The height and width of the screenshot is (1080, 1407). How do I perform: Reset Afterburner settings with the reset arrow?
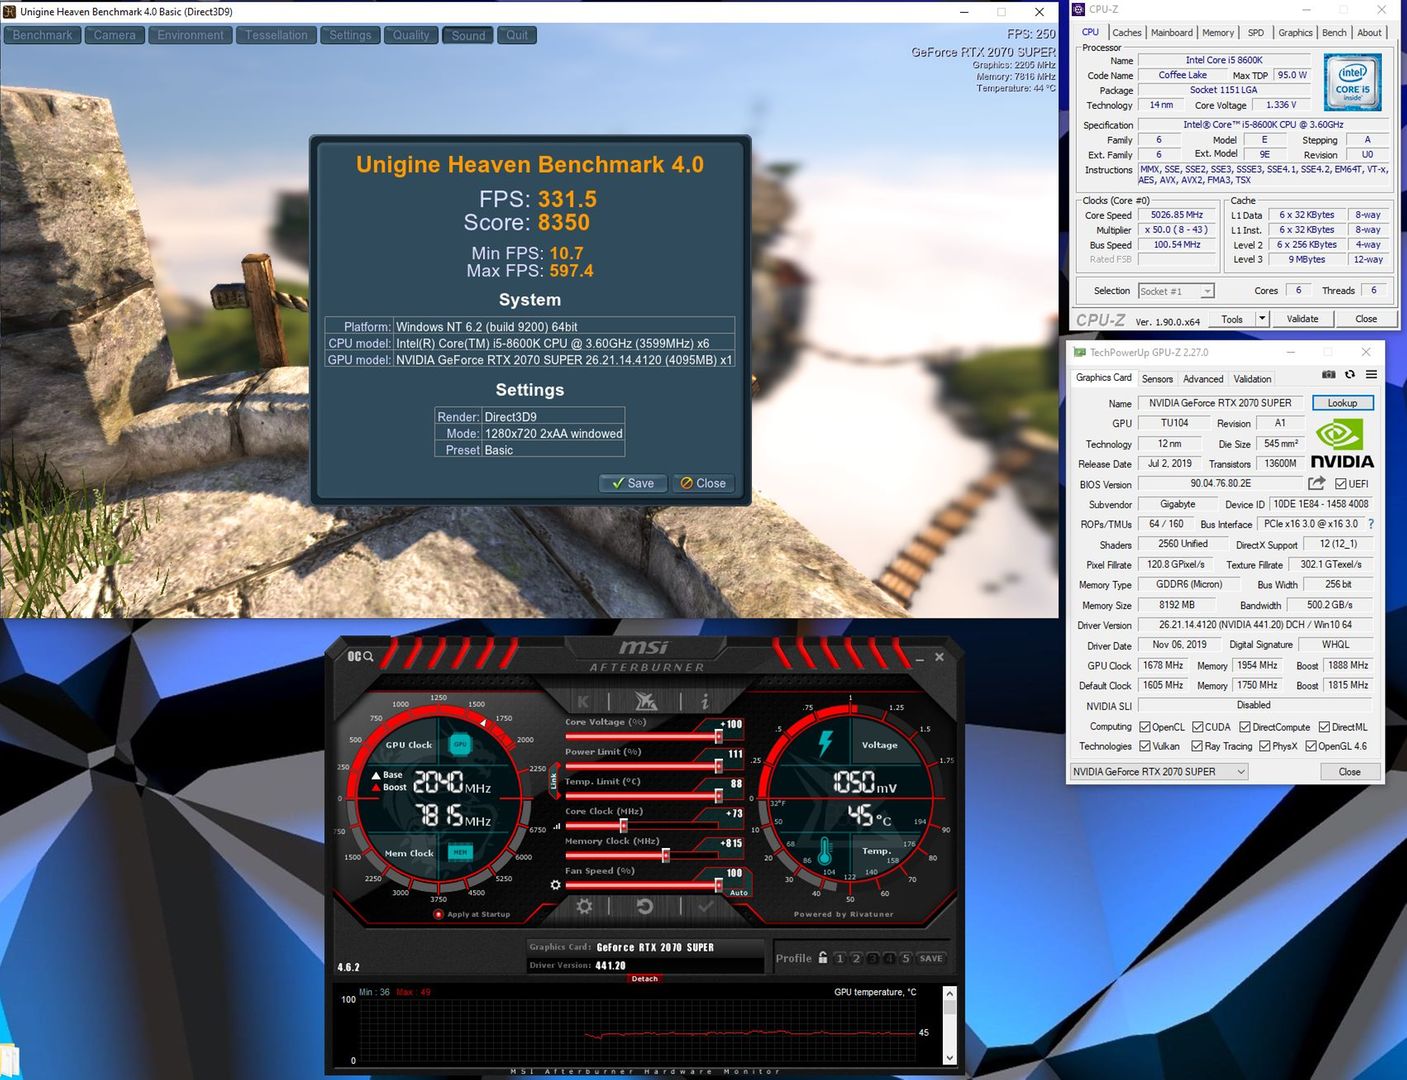tap(645, 906)
